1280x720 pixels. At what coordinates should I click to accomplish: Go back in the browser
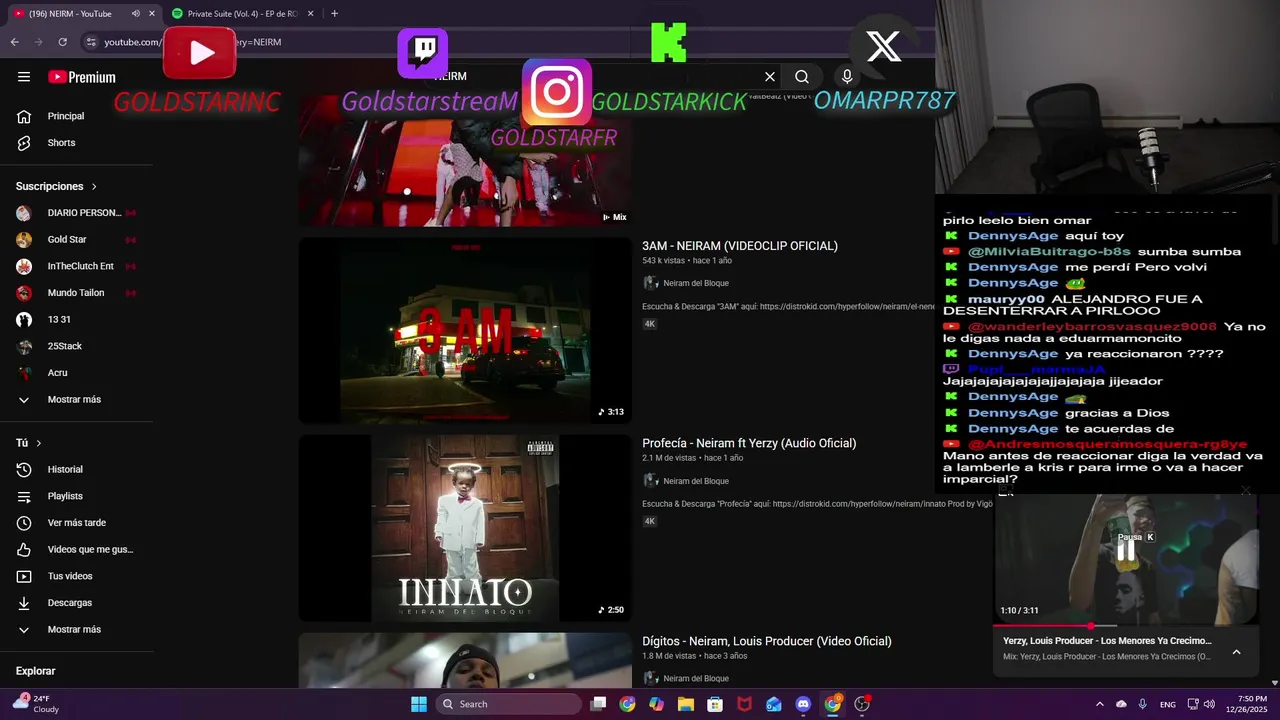coord(14,42)
